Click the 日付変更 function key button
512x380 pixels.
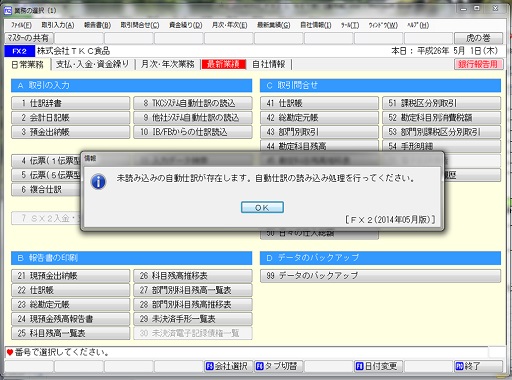click(378, 366)
